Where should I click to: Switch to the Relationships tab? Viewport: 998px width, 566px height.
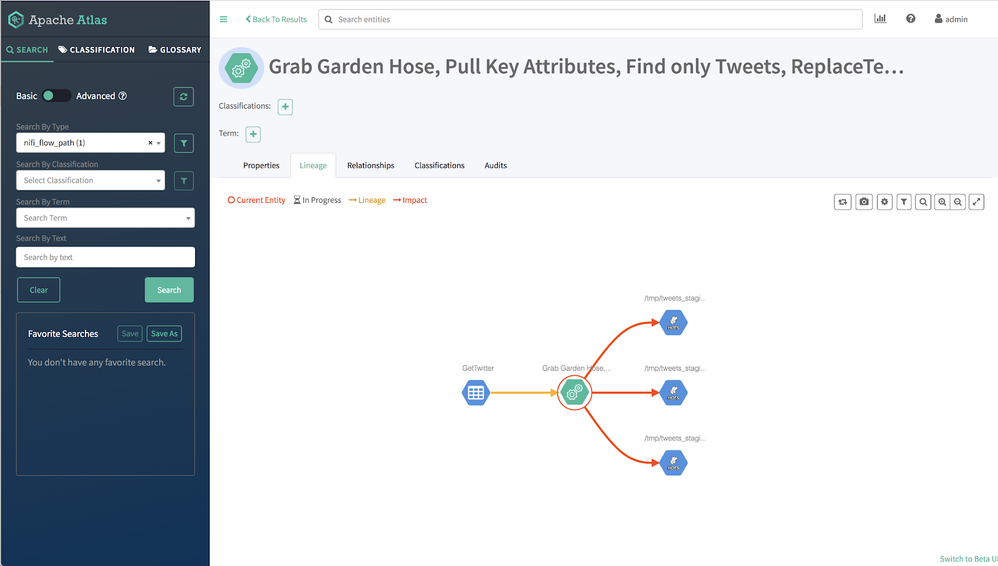(x=370, y=165)
